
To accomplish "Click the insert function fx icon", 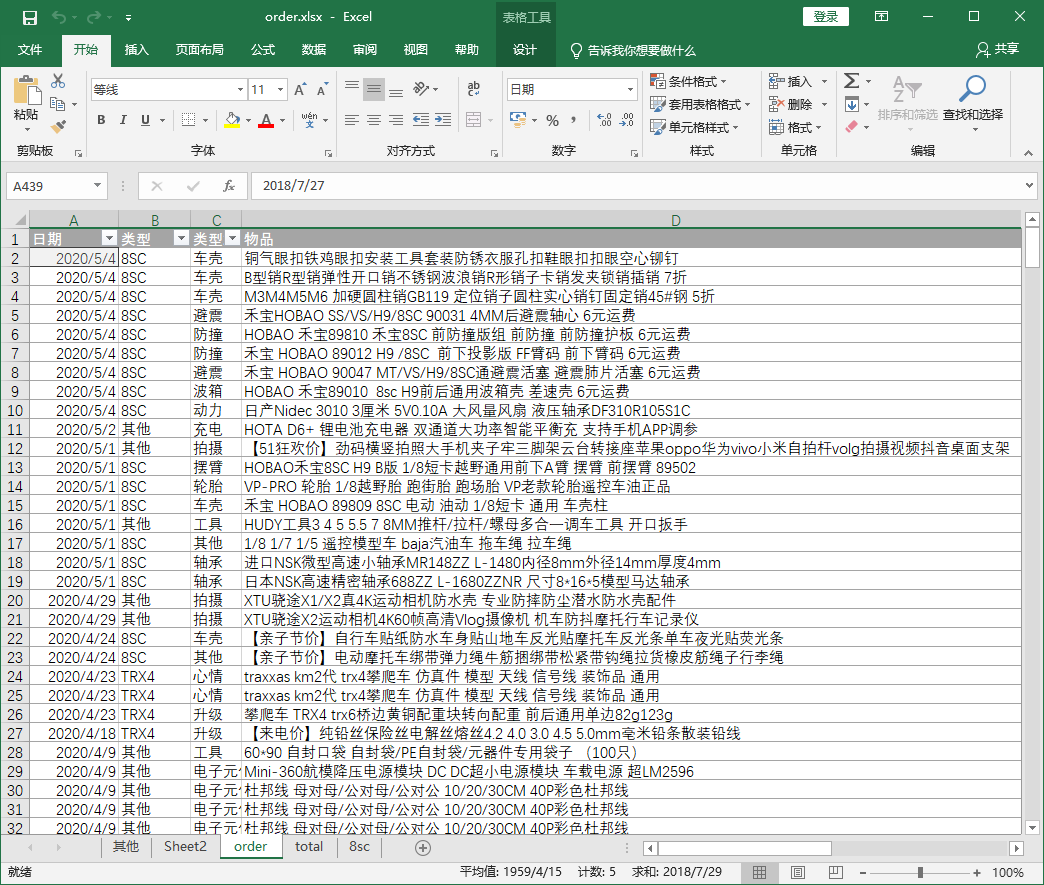I will [228, 186].
